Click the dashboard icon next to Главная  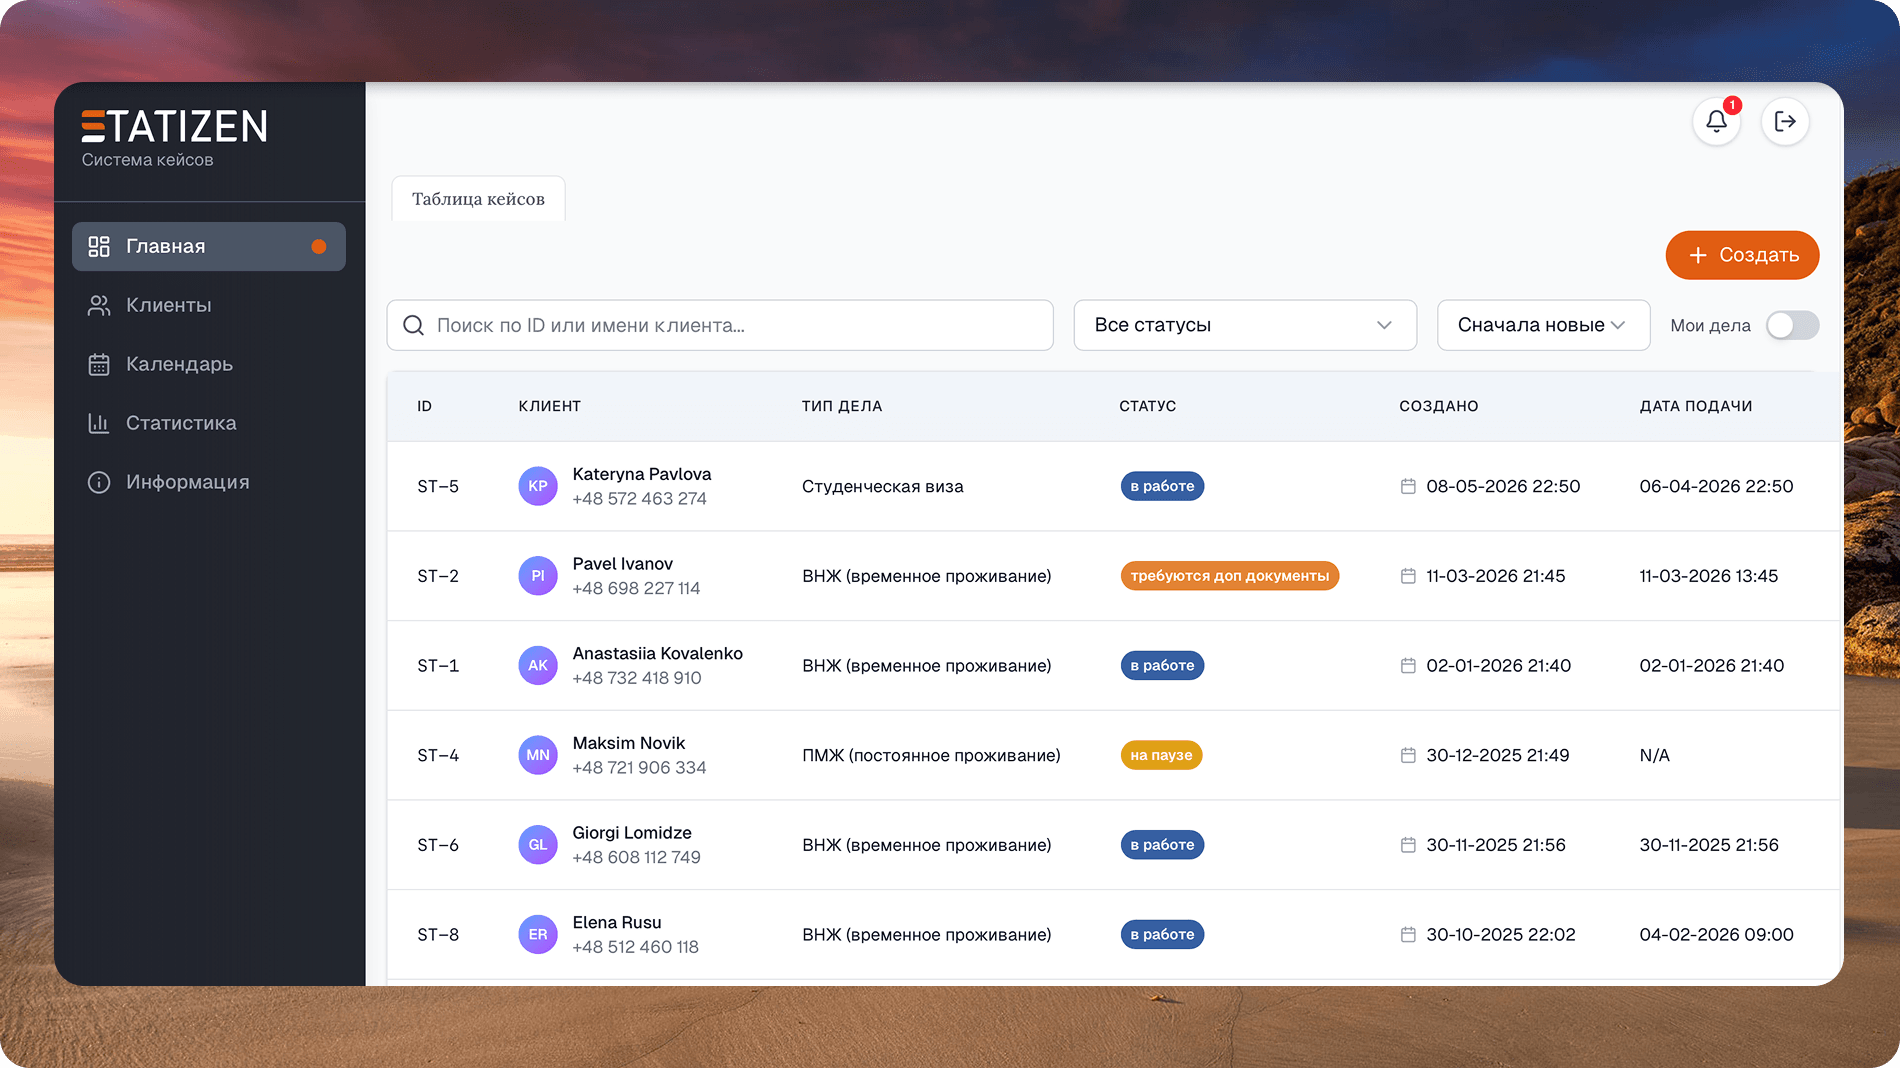(x=99, y=246)
